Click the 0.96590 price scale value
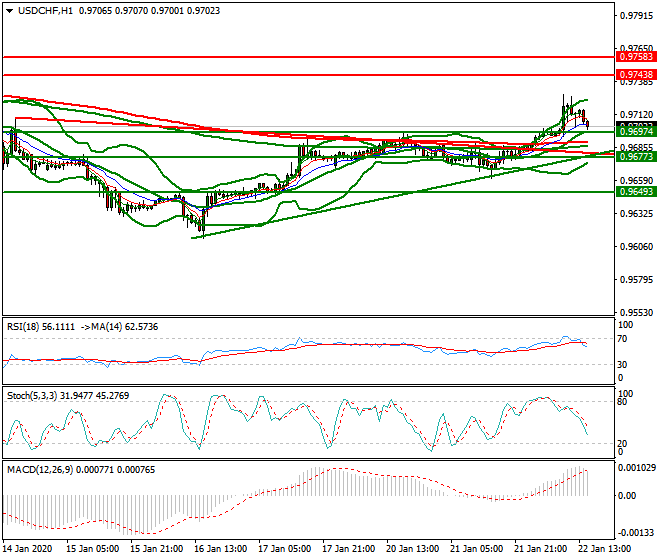The image size is (660, 560). [x=636, y=181]
